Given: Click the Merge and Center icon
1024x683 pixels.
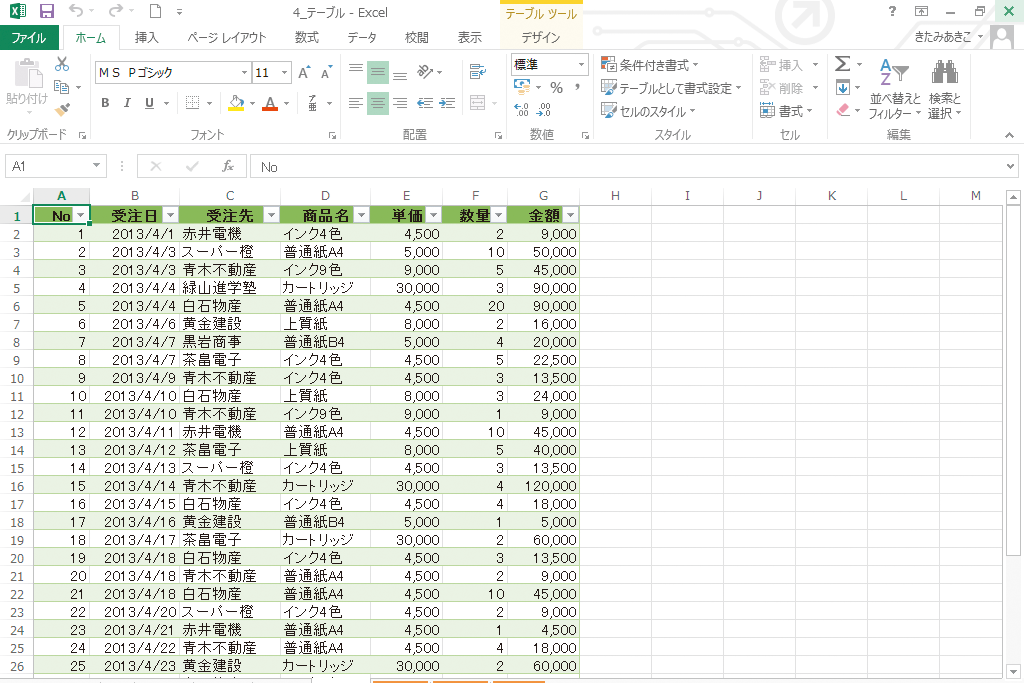Looking at the screenshot, I should [x=477, y=103].
